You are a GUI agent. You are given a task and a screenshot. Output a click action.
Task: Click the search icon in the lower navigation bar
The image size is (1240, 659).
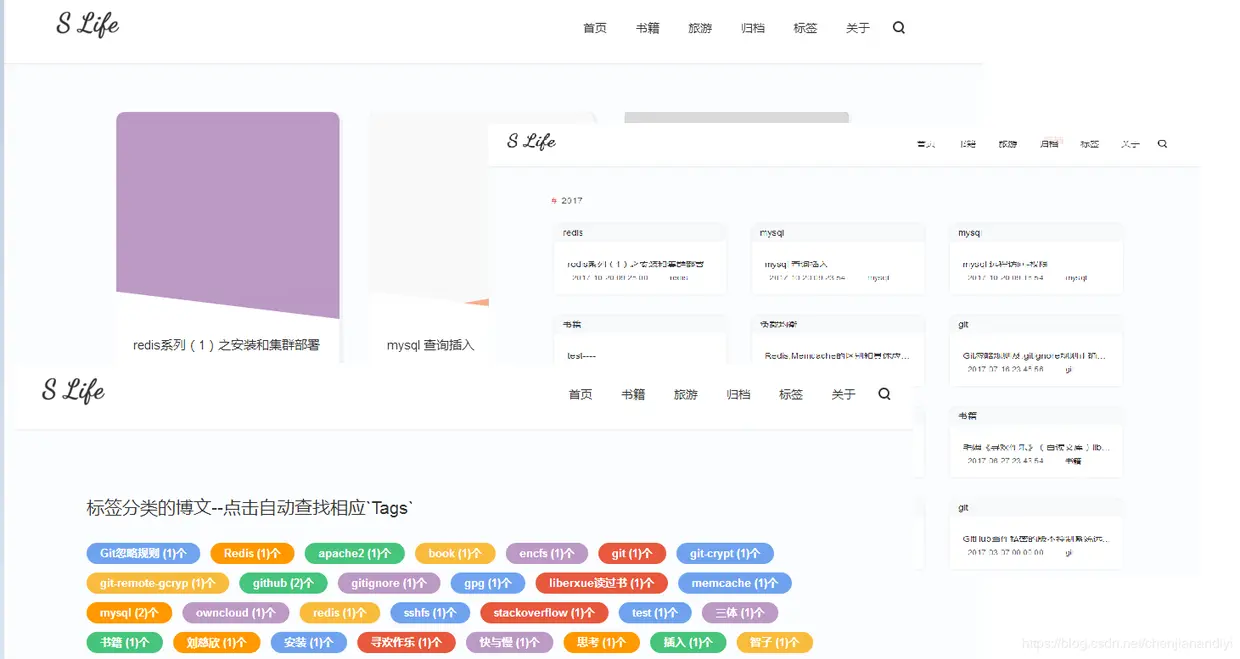point(884,394)
